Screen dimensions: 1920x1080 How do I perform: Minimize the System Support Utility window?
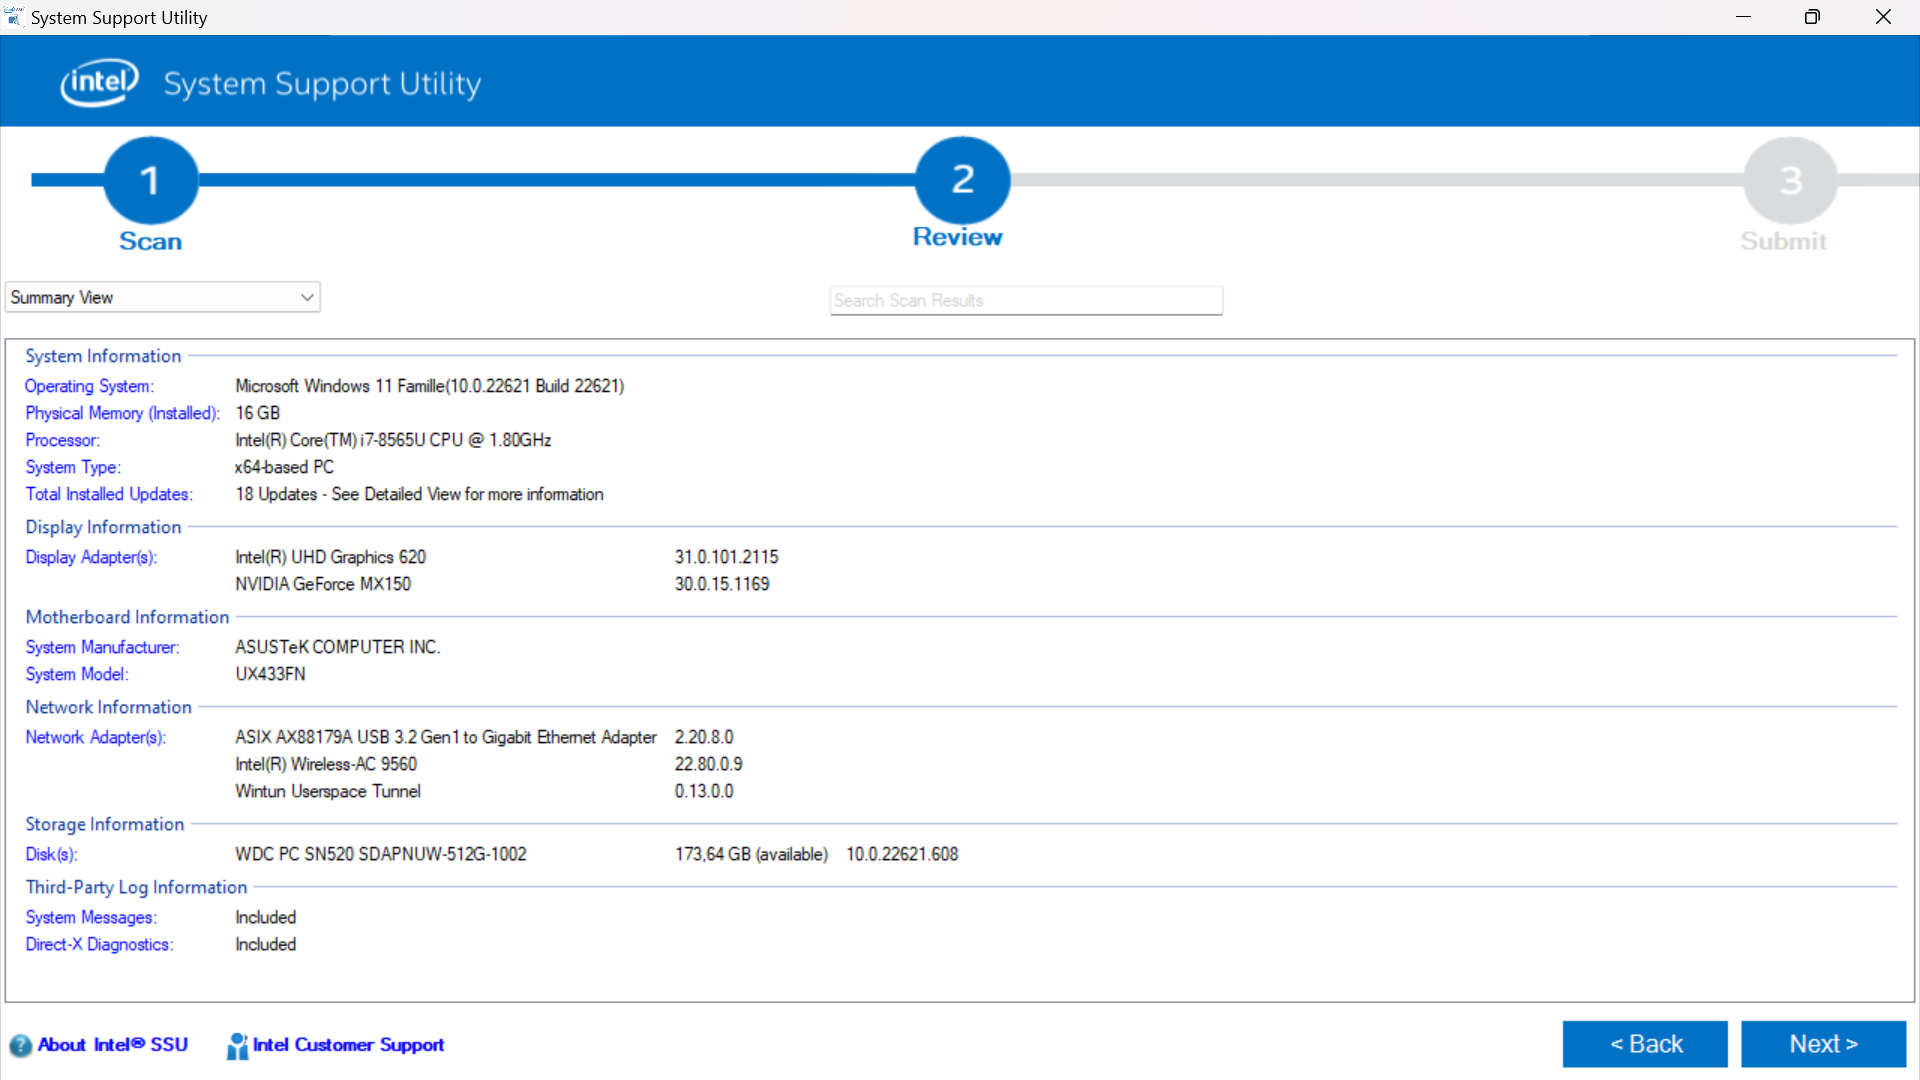tap(1743, 17)
